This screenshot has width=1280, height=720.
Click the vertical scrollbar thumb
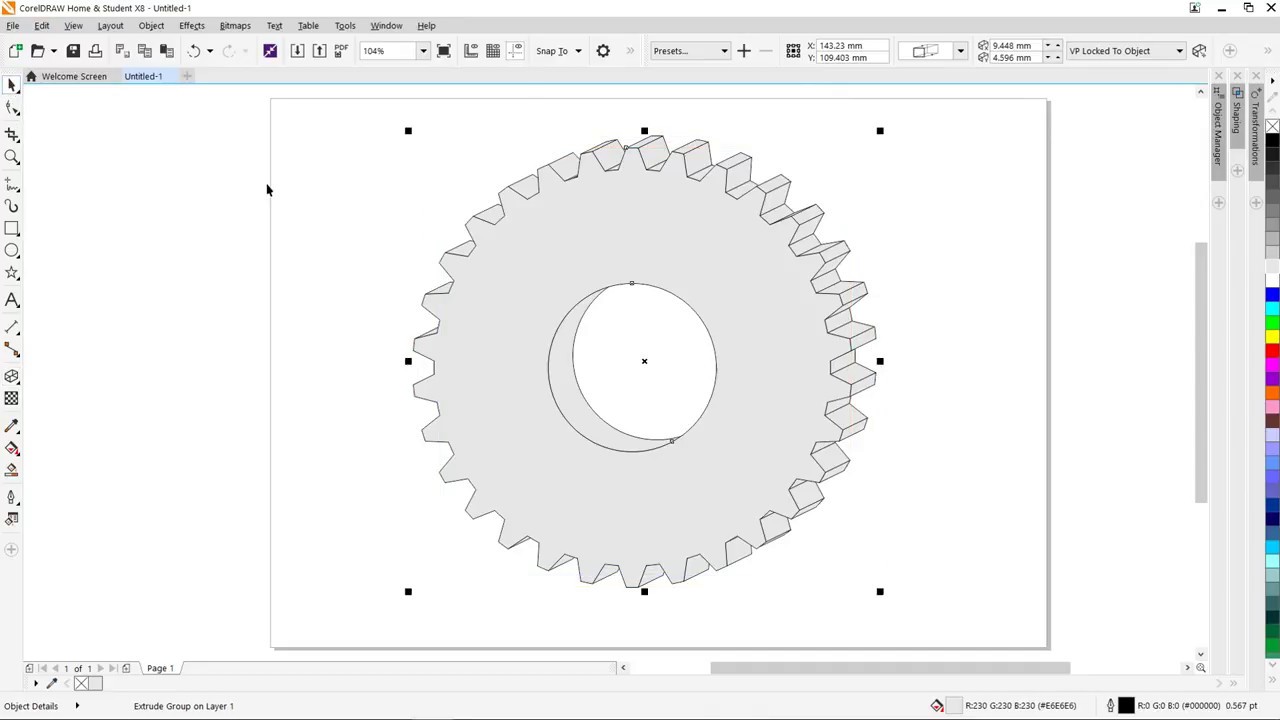coord(1201,372)
